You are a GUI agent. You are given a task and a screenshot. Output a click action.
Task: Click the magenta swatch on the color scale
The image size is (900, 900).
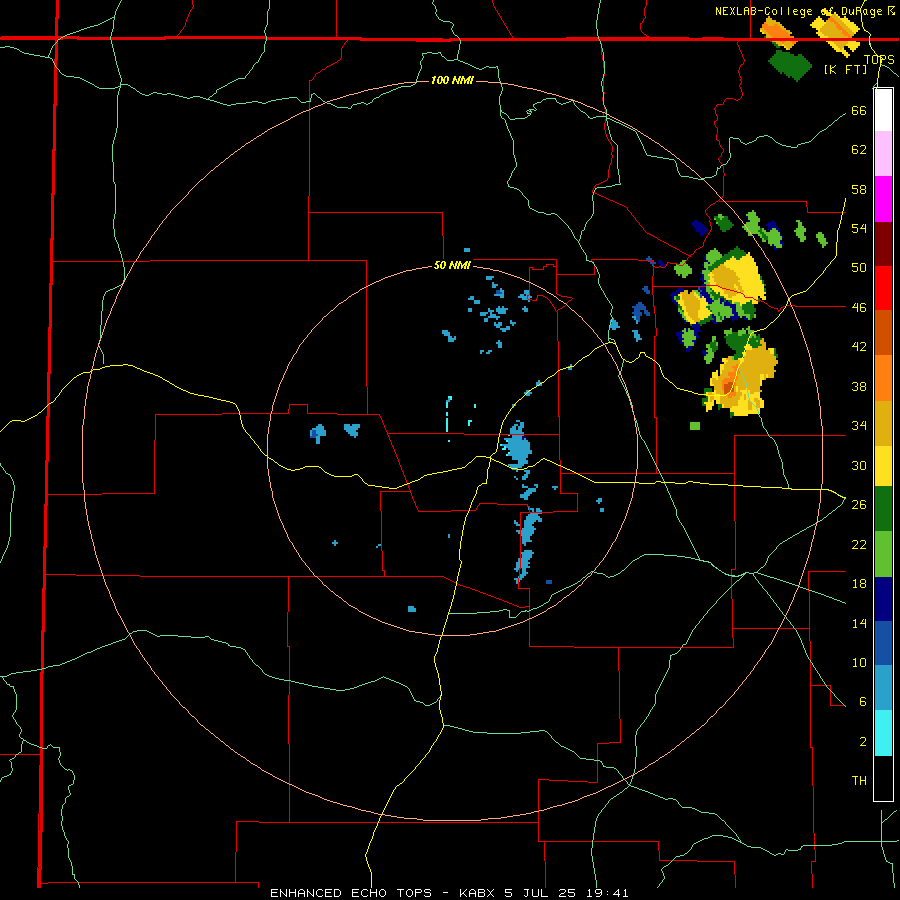883,199
